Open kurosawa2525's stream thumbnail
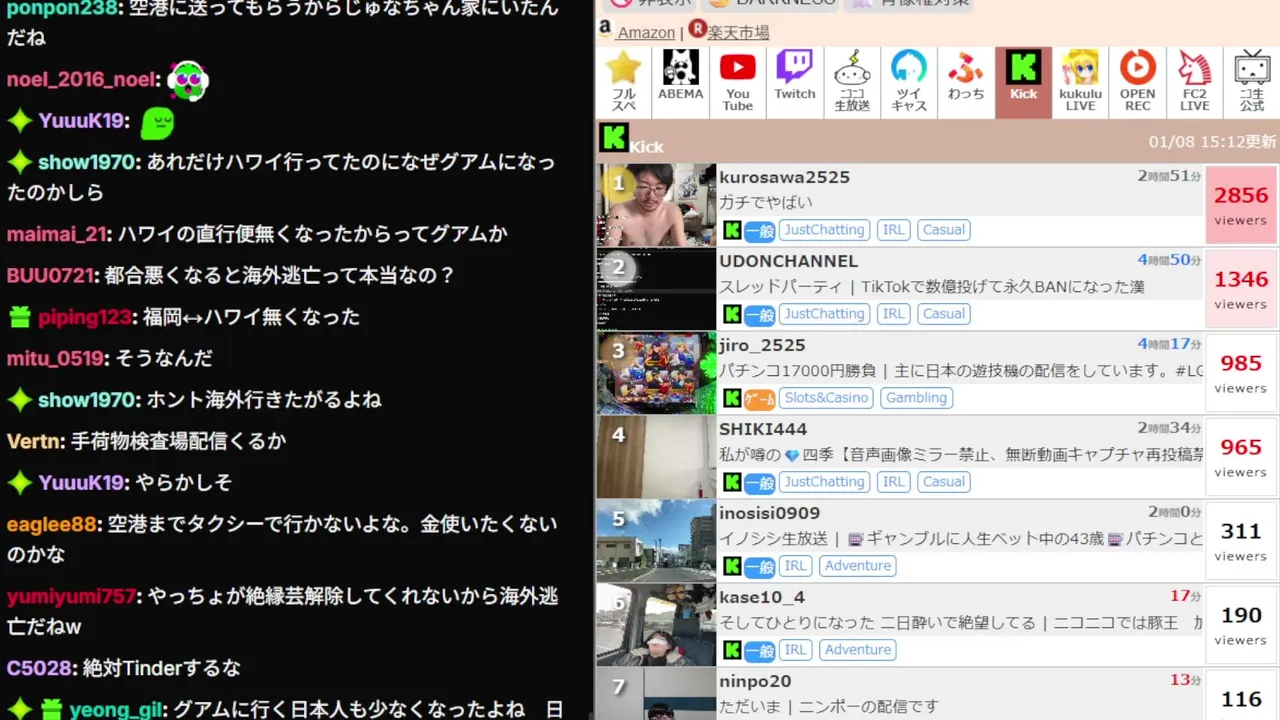This screenshot has width=1280, height=720. tap(656, 205)
